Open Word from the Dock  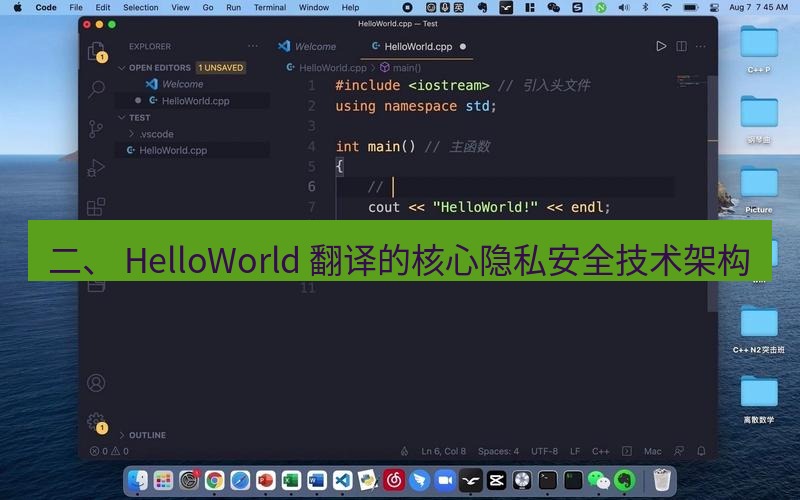pyautogui.click(x=317, y=481)
